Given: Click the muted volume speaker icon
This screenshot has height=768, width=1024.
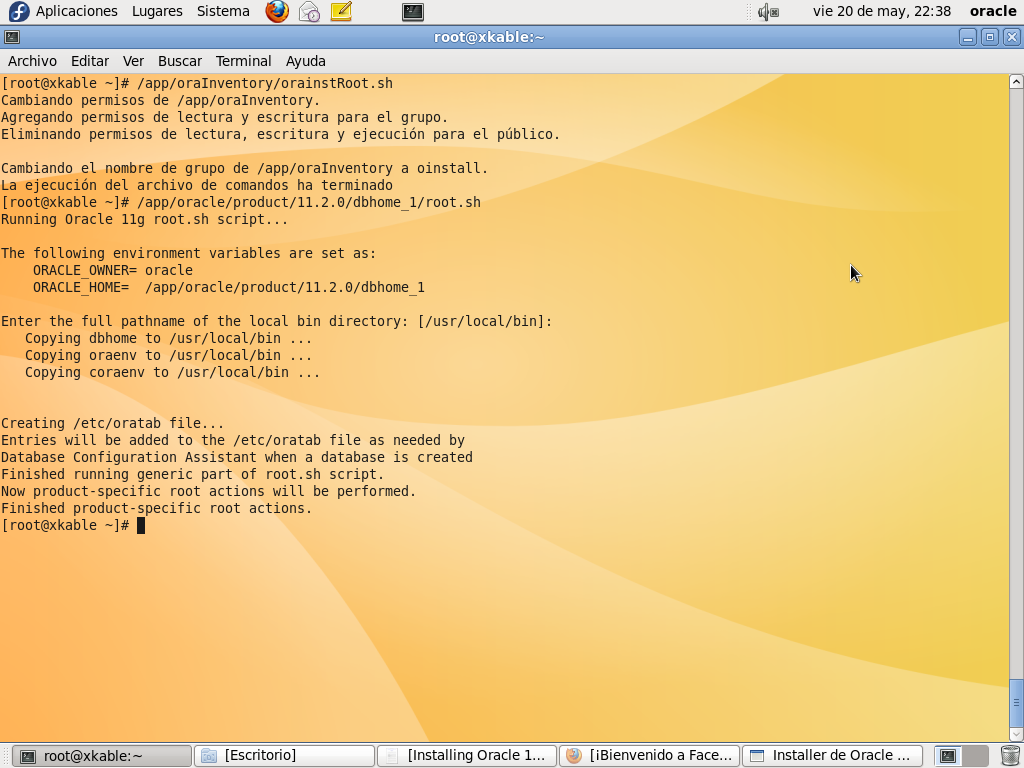Looking at the screenshot, I should pos(768,11).
